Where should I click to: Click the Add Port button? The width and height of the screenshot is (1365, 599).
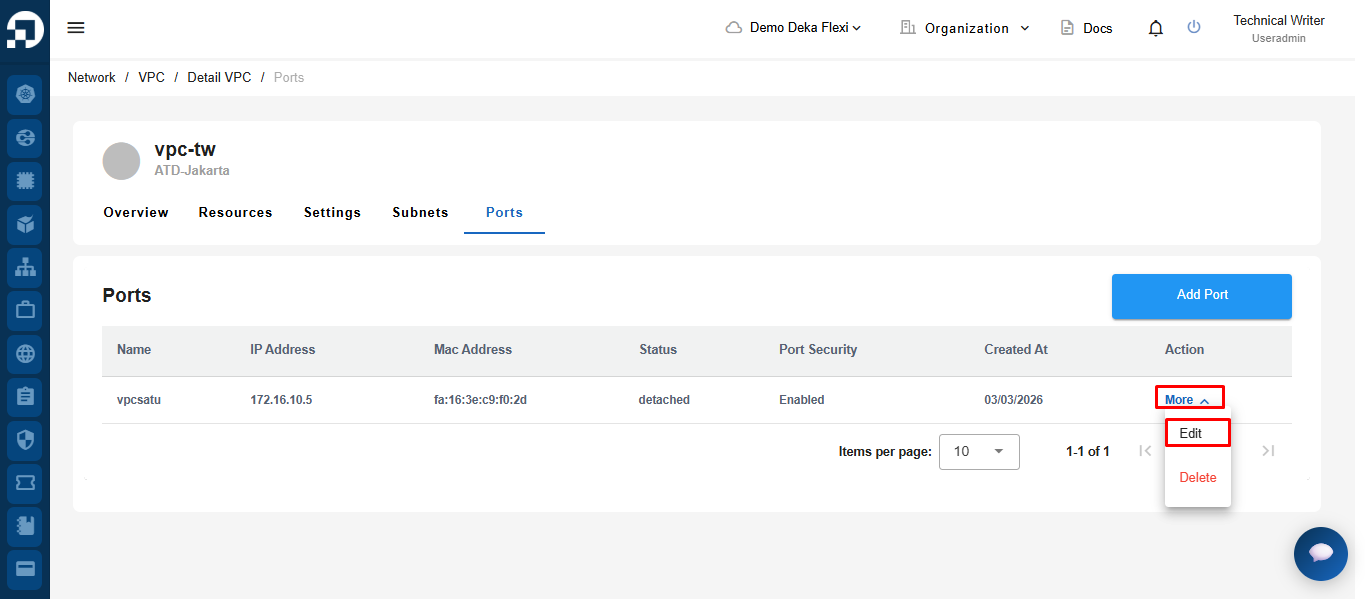pyautogui.click(x=1202, y=295)
